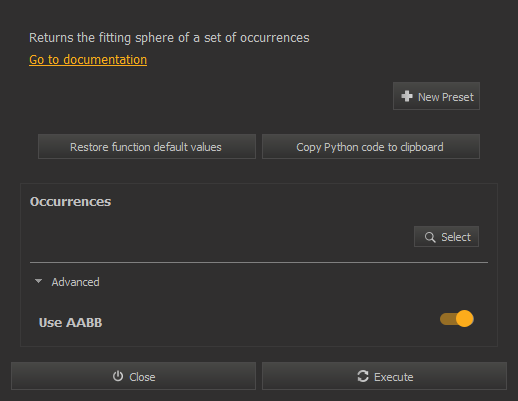
Task: Click the plus icon on New Preset
Action: (x=407, y=96)
